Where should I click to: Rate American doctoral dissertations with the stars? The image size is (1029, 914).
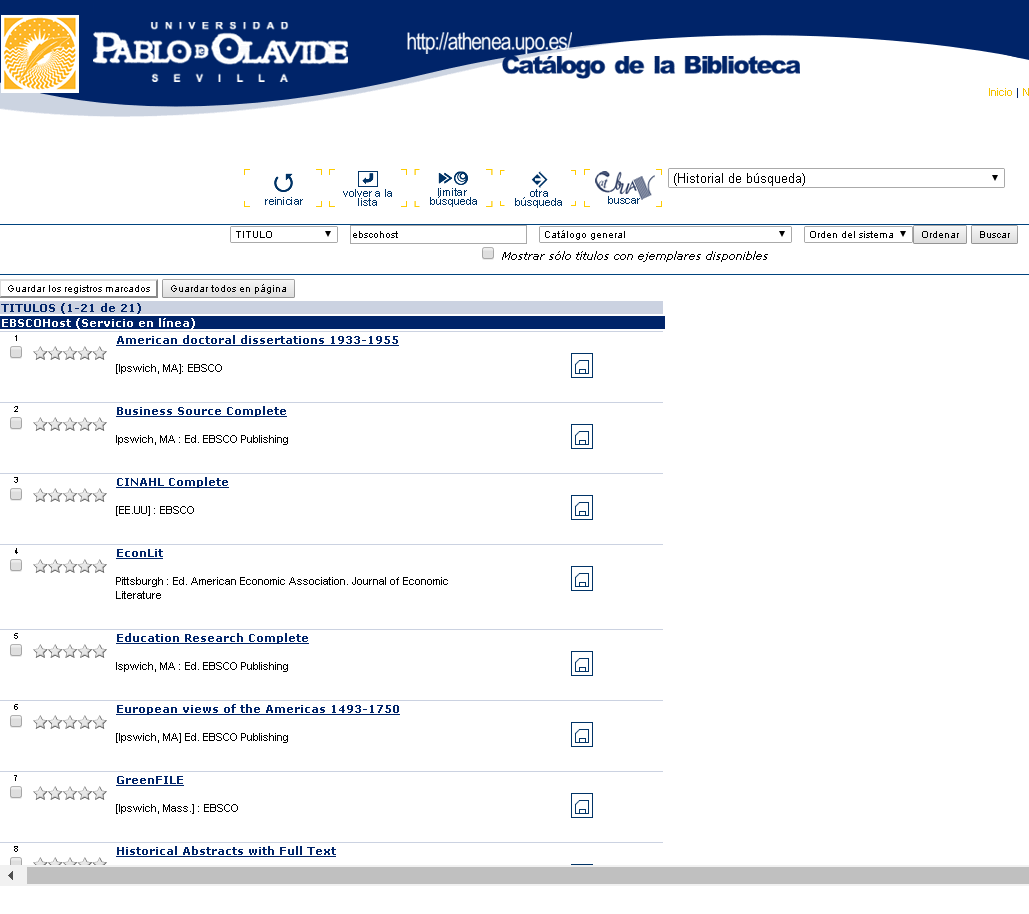70,354
